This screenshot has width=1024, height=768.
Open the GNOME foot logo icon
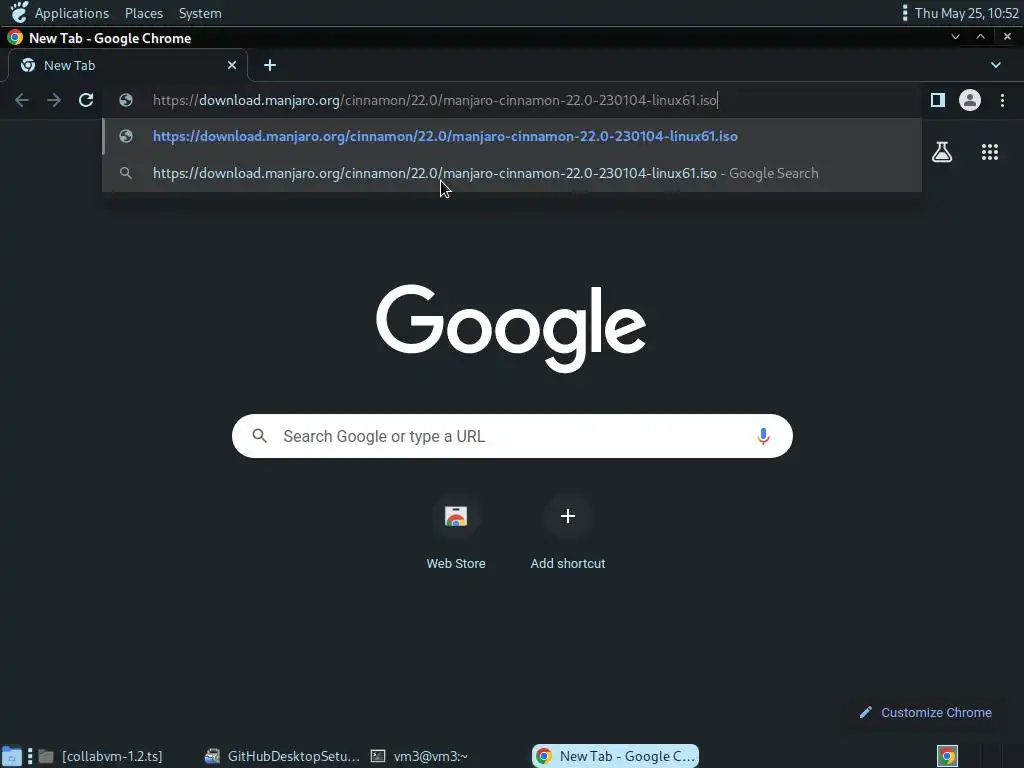pos(19,12)
